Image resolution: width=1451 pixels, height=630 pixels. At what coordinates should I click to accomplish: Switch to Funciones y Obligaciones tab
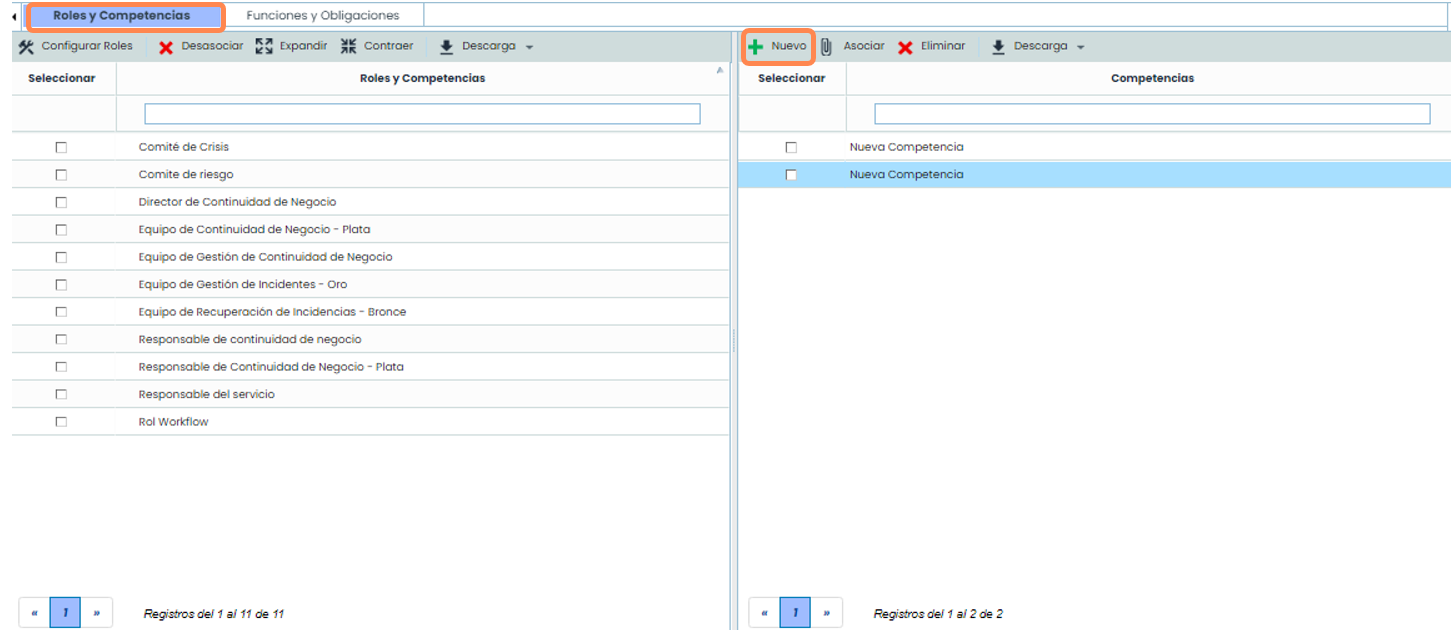tap(322, 16)
